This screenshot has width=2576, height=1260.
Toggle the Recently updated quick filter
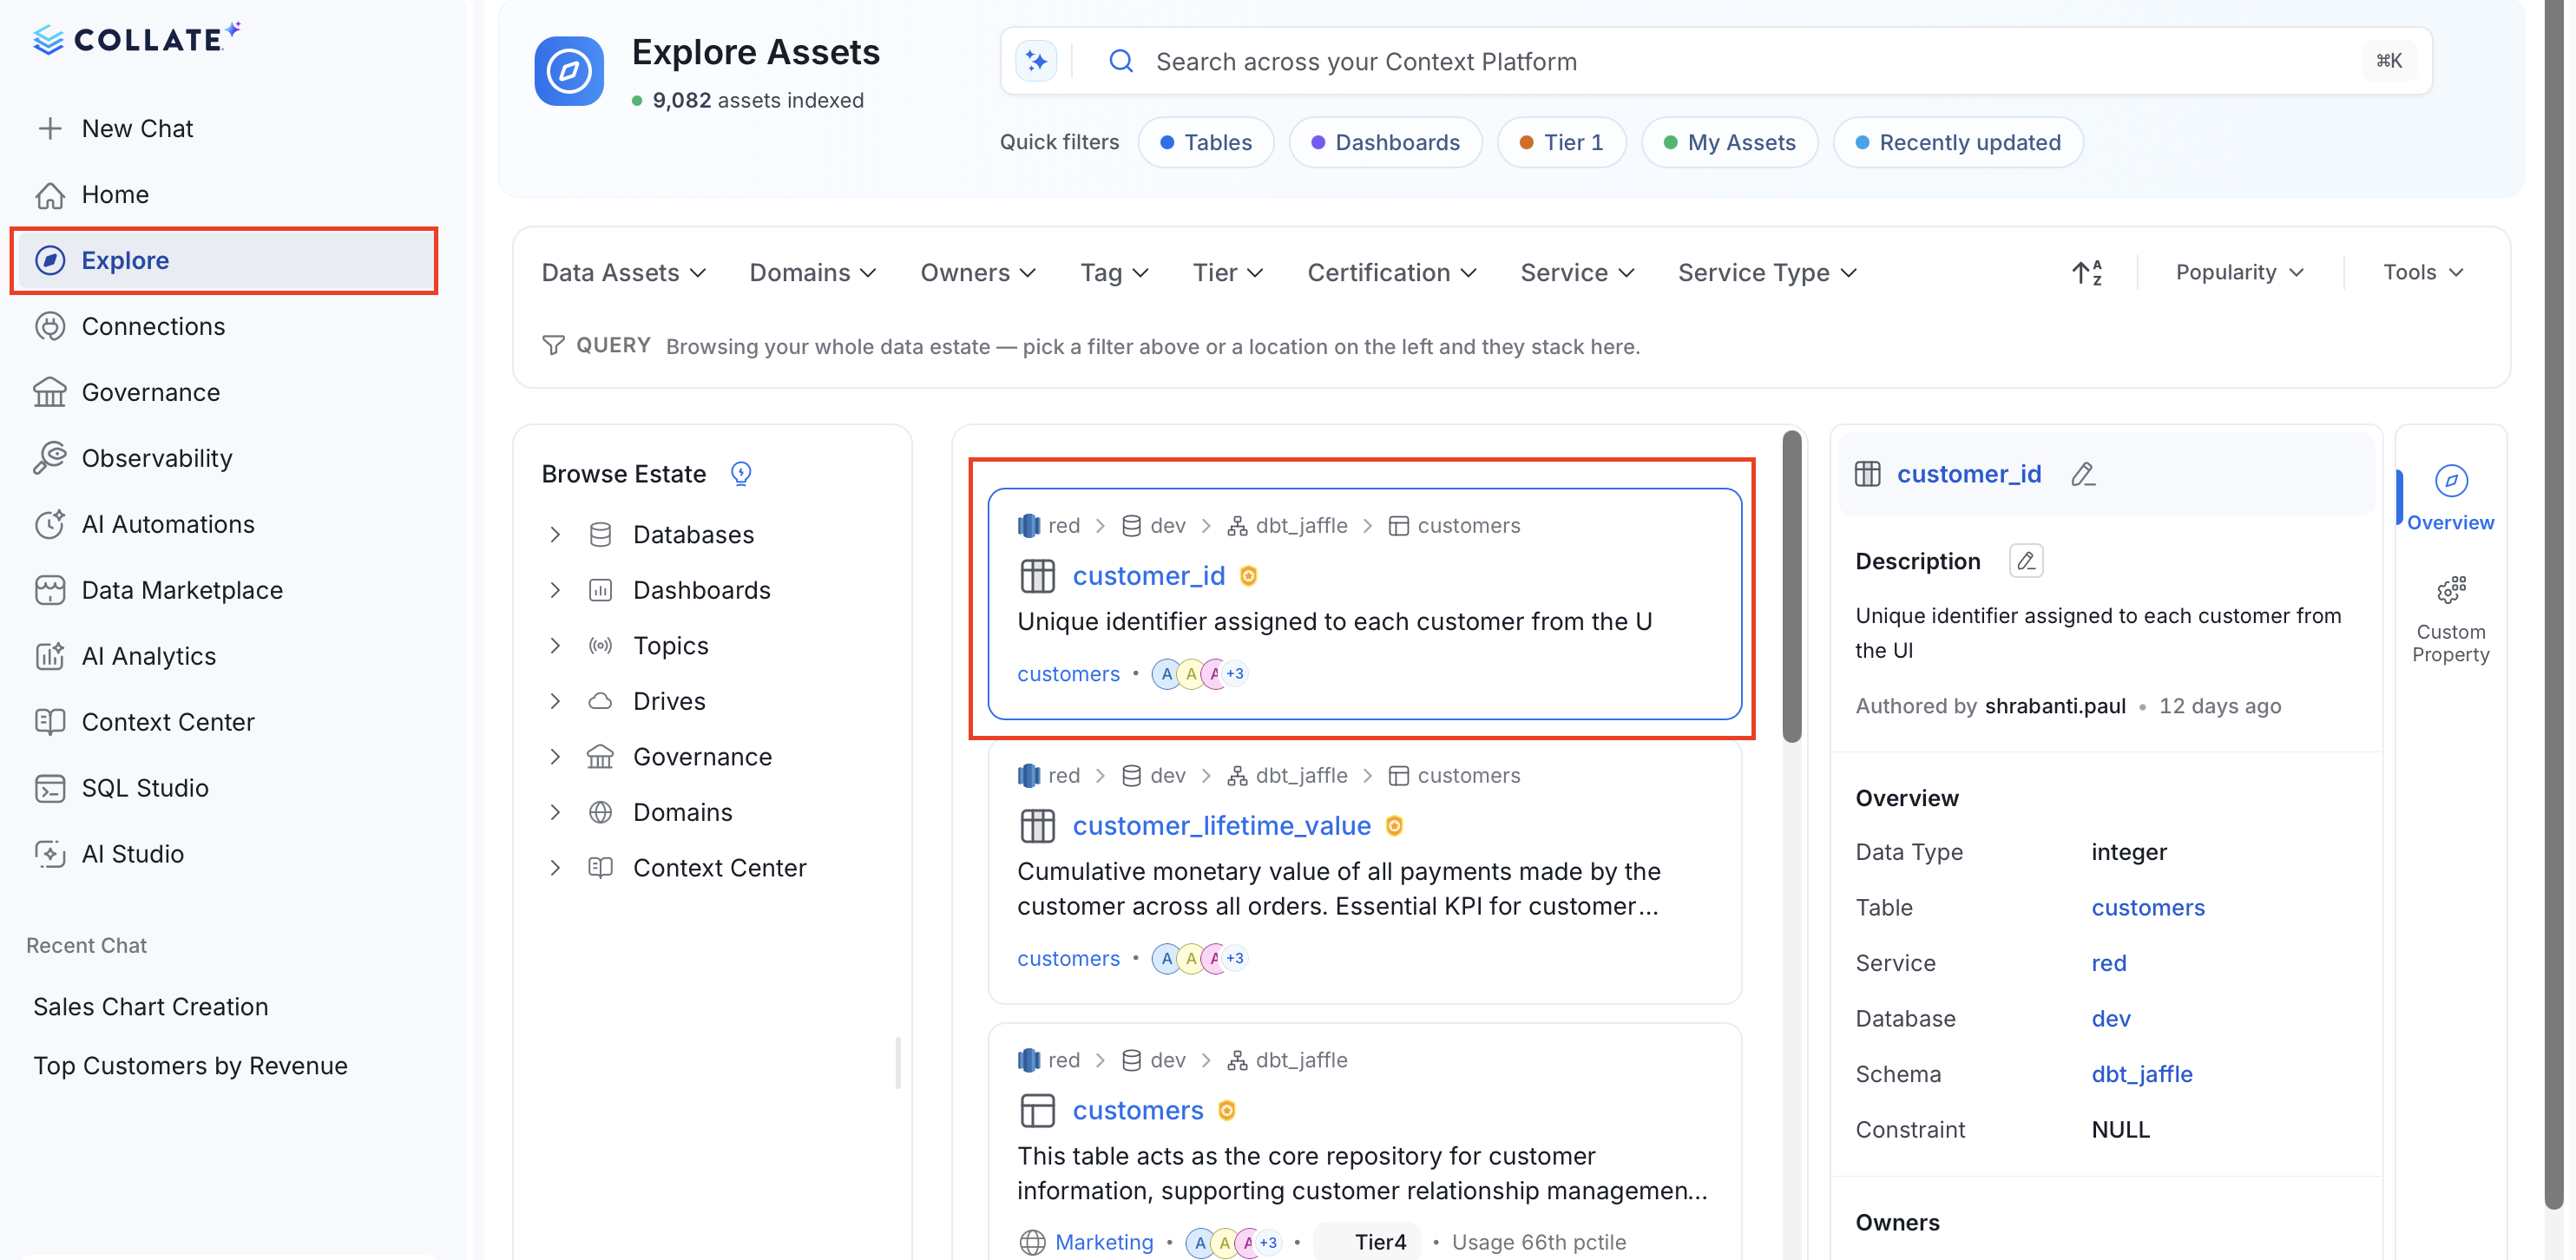tap(1958, 142)
